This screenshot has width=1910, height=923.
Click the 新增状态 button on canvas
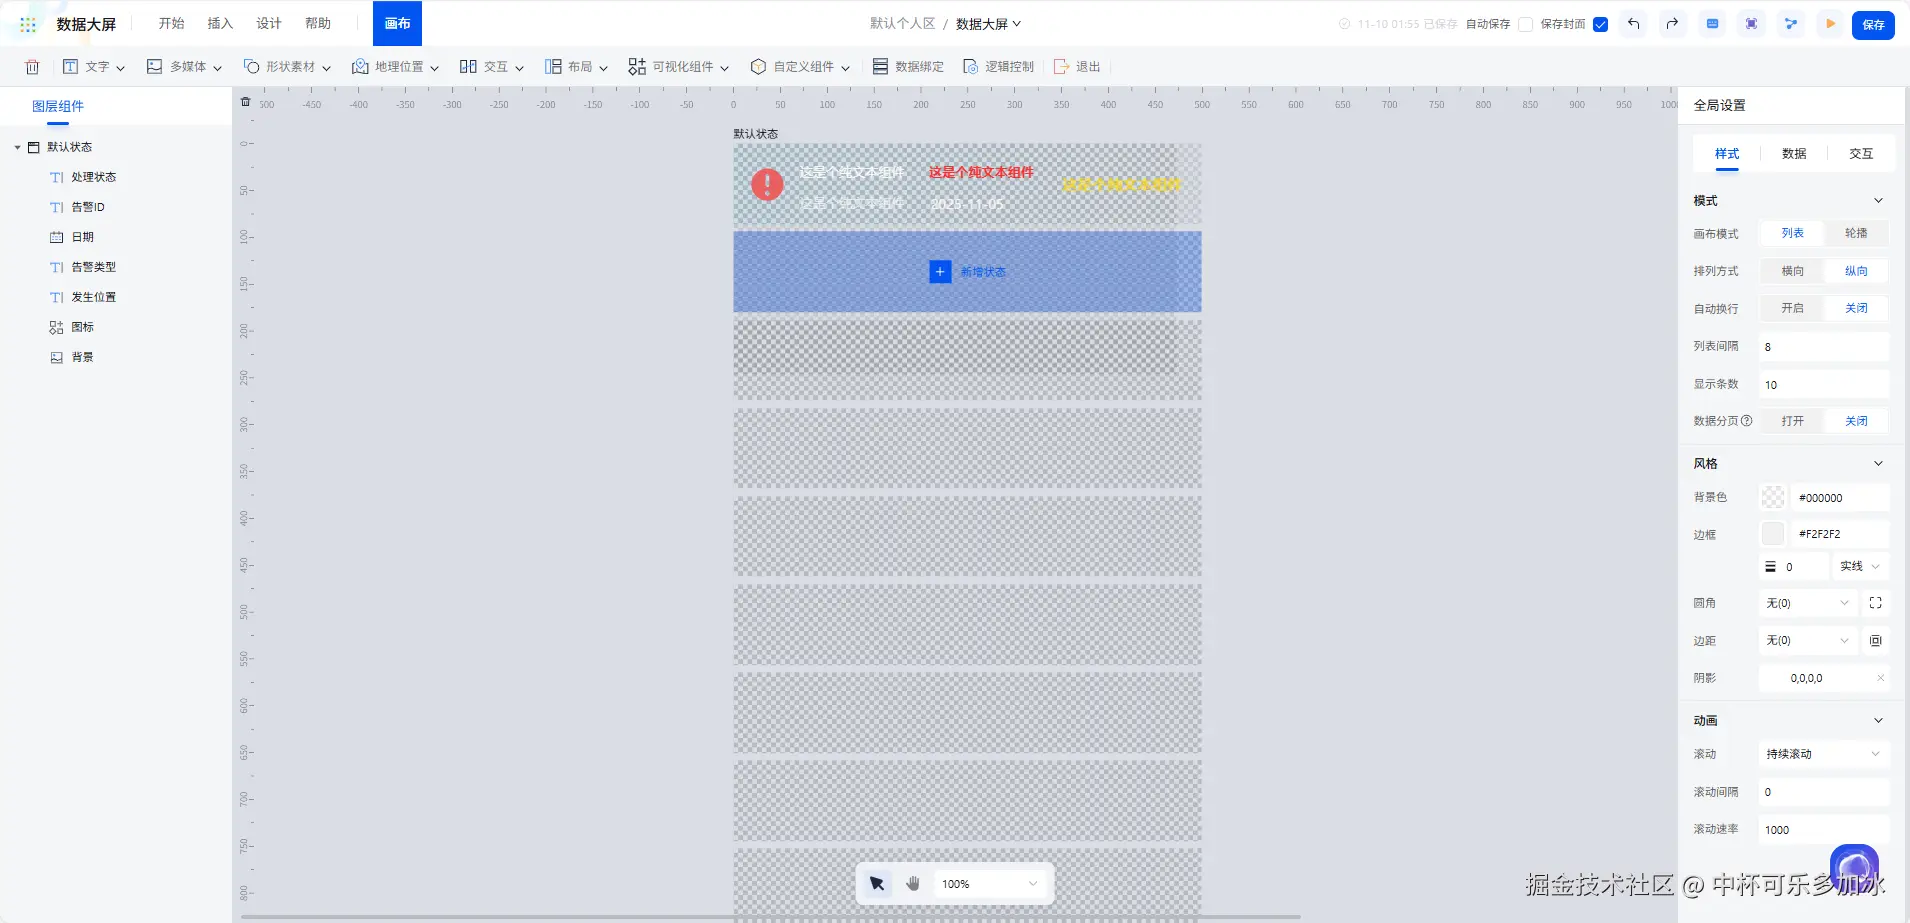point(968,272)
